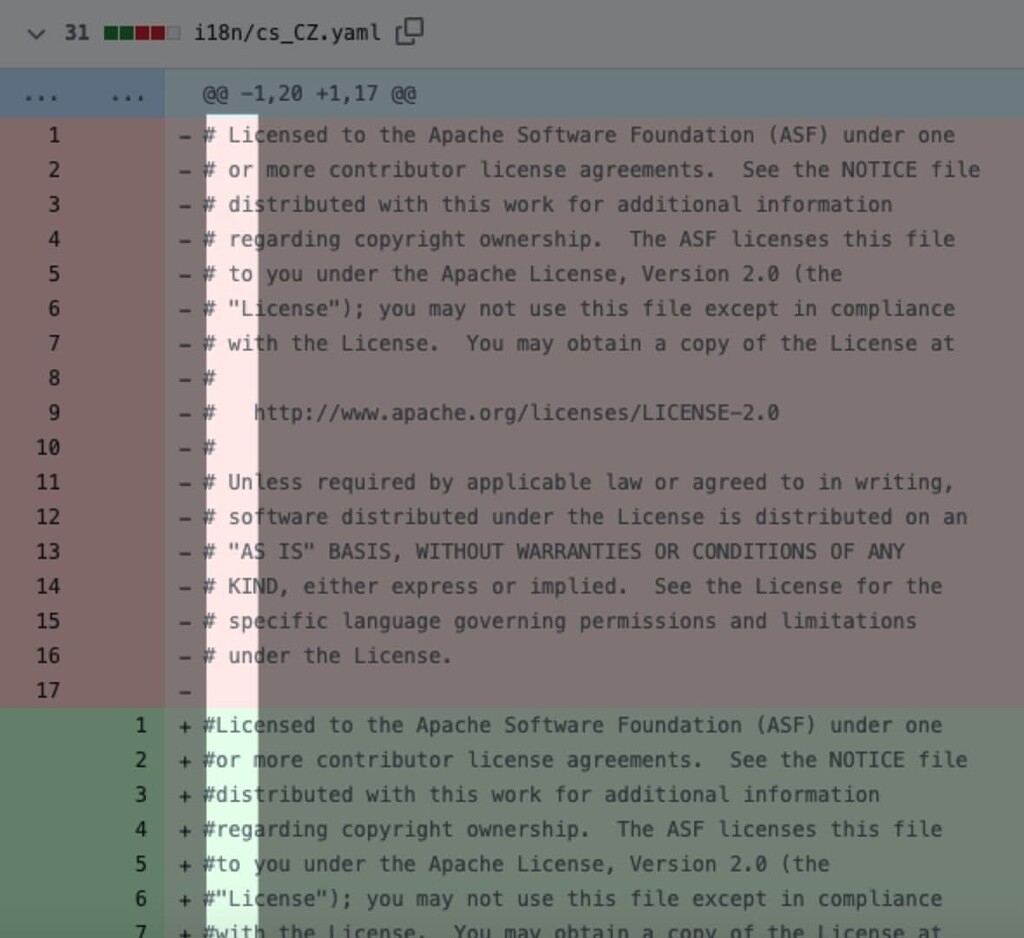Screen dimensions: 1024x938
Task: Open the i18n/cs_CZ.yaml file name
Action: tap(286, 32)
